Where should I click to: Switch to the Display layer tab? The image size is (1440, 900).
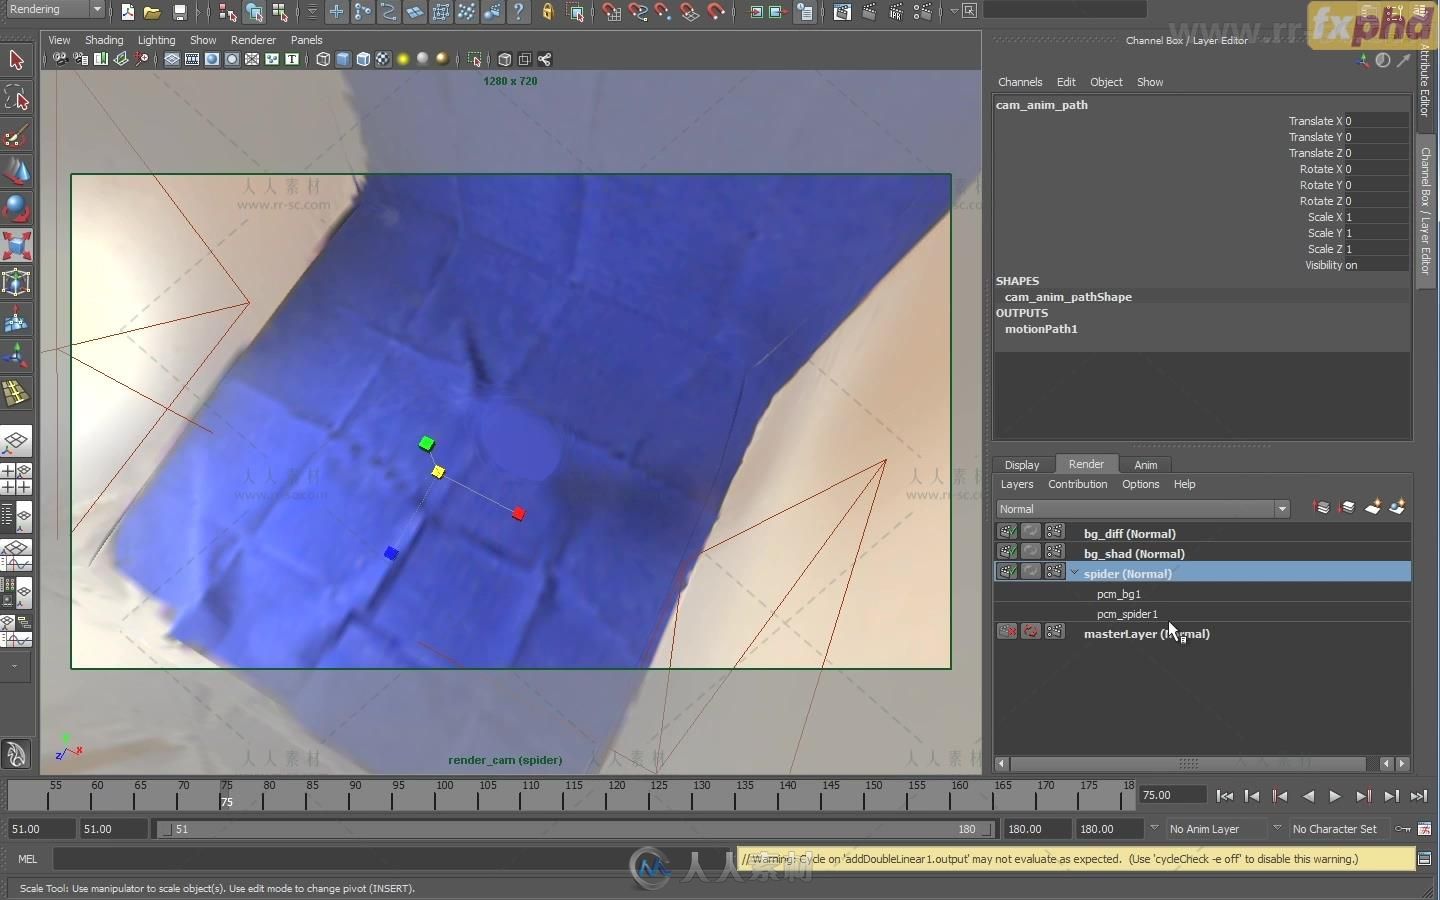tap(1022, 465)
